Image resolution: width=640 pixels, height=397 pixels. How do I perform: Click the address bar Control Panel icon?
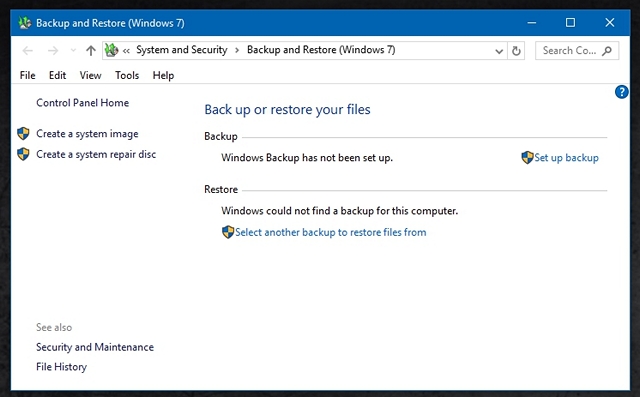click(111, 50)
